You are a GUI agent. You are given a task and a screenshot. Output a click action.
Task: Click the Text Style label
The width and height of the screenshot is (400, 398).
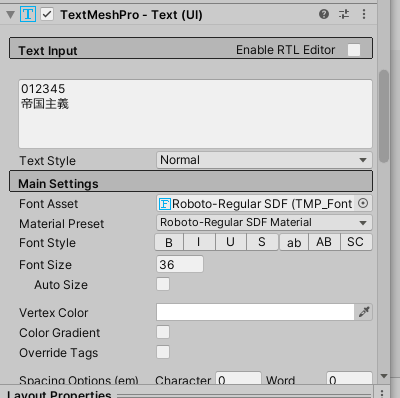pyautogui.click(x=47, y=161)
